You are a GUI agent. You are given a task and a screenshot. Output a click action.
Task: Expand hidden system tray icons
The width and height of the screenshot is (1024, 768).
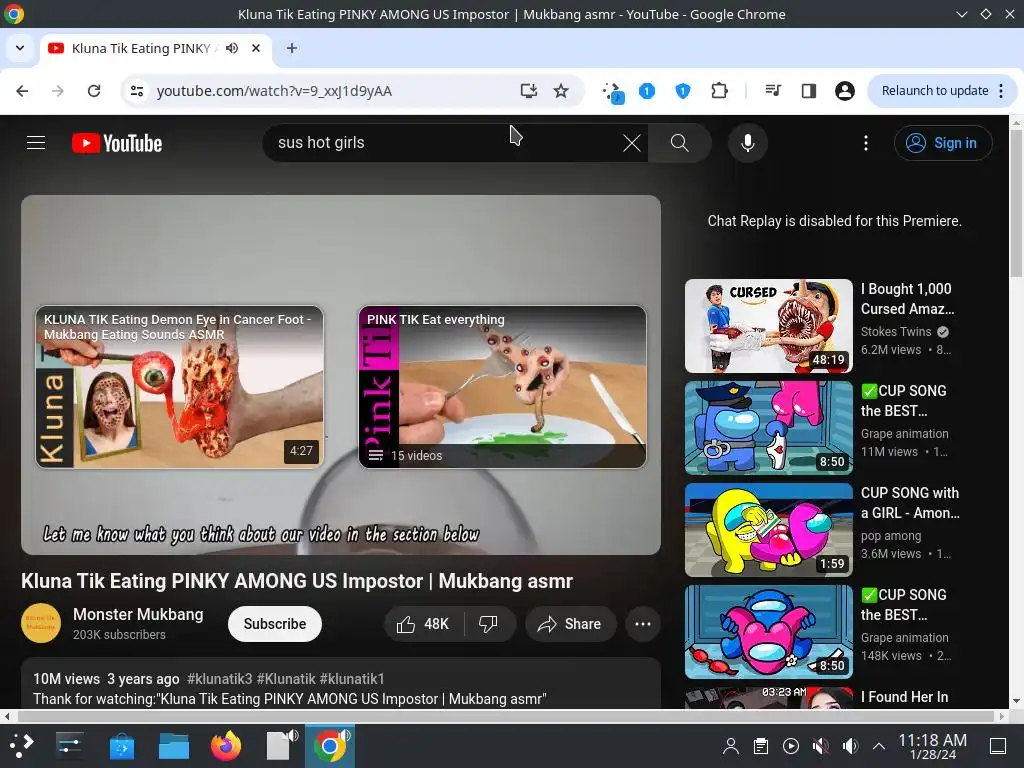879,746
